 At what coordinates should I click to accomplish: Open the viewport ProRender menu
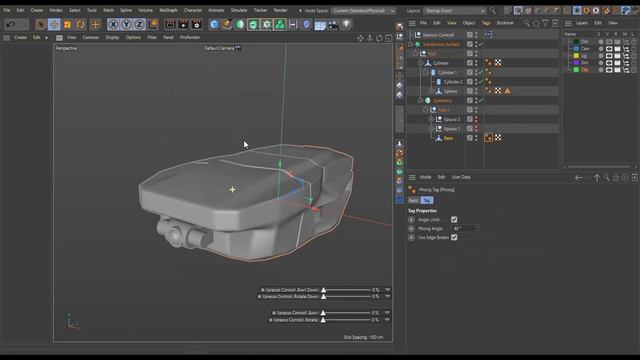point(190,37)
